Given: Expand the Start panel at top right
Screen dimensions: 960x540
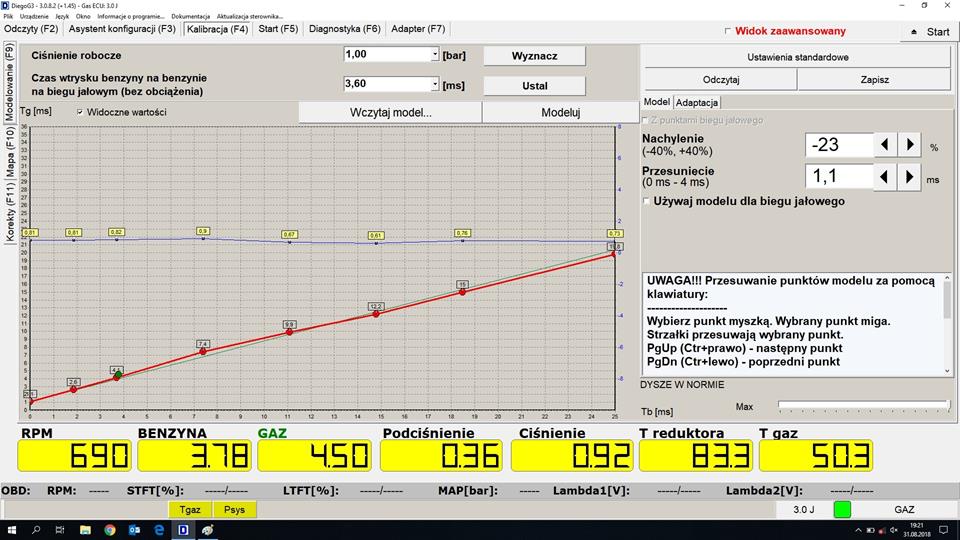Looking at the screenshot, I should 929,32.
